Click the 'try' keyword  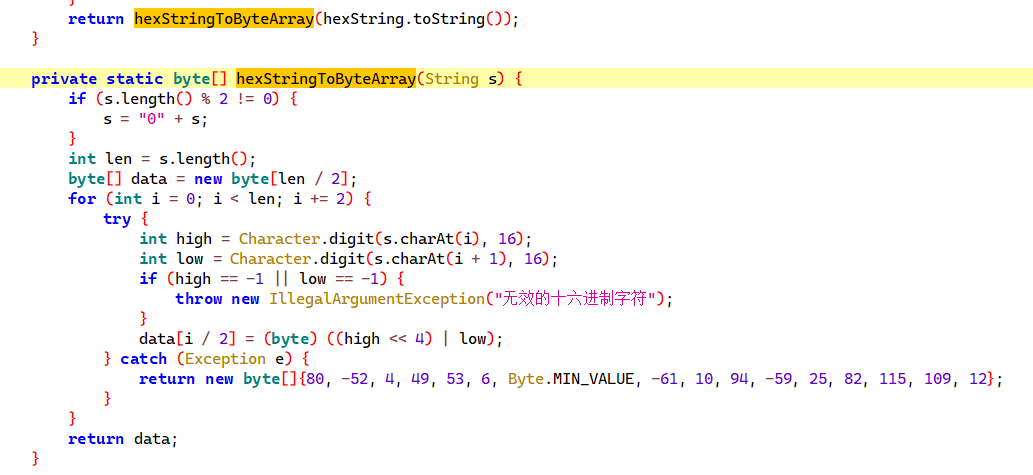pyautogui.click(x=117, y=218)
